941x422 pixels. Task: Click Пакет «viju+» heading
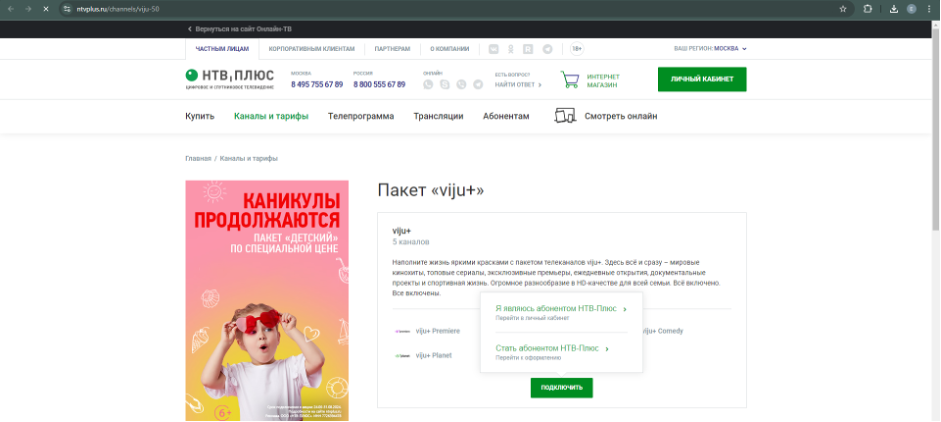431,190
